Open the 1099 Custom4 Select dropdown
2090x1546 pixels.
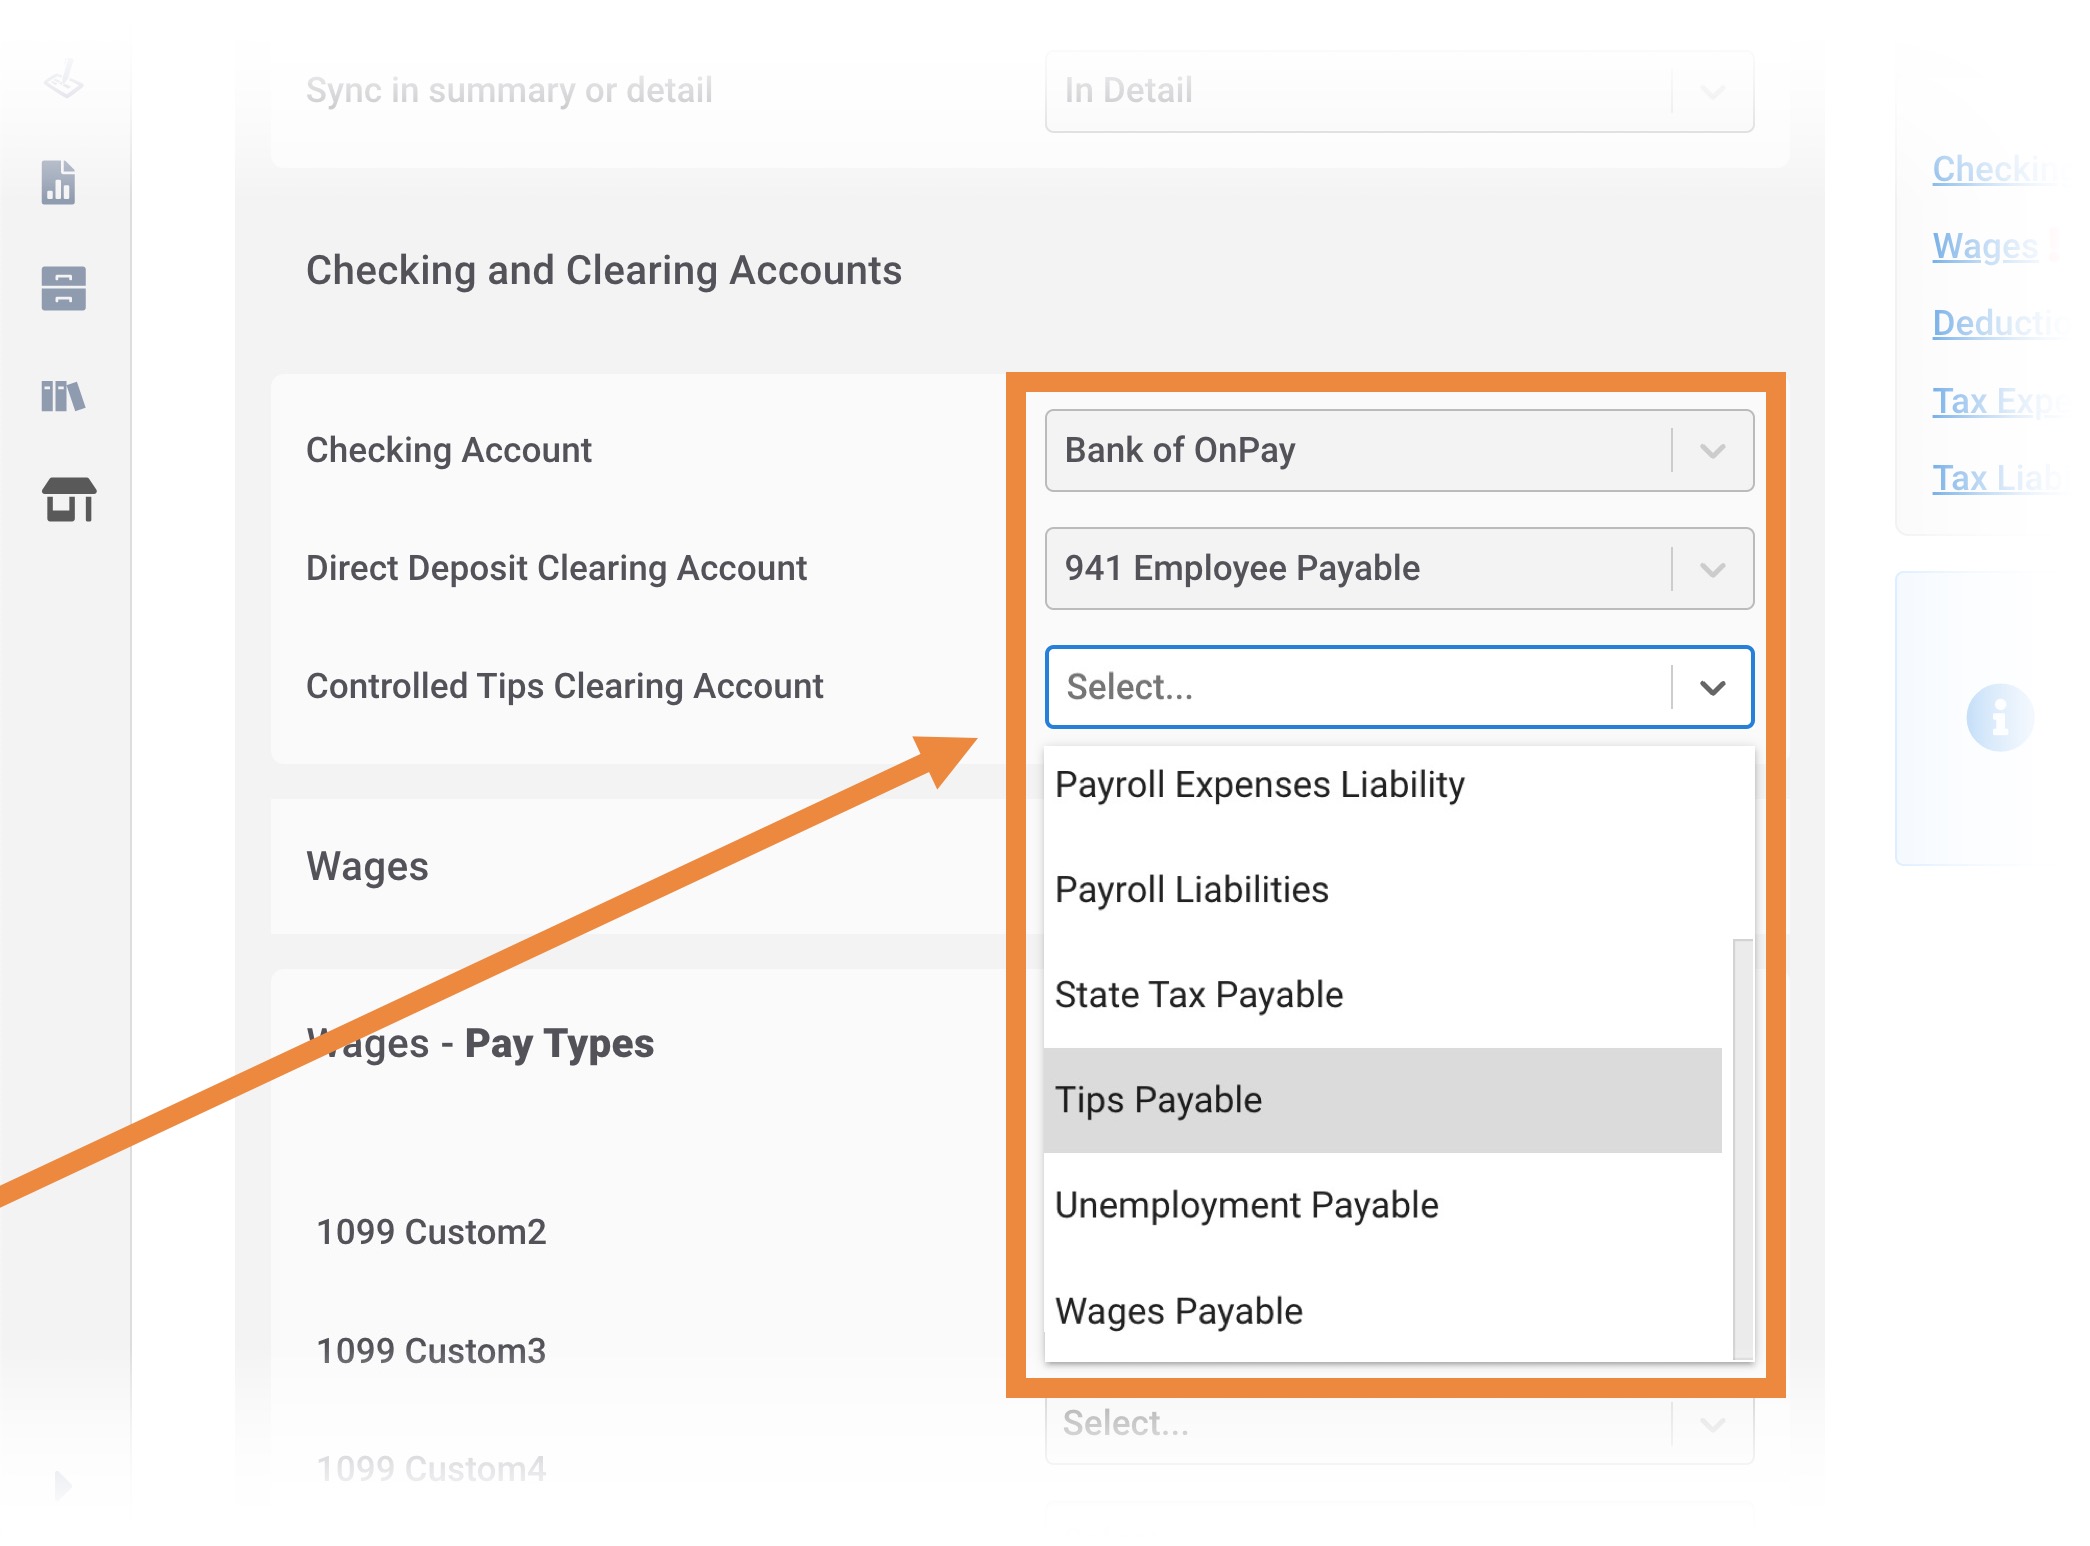1399,1424
